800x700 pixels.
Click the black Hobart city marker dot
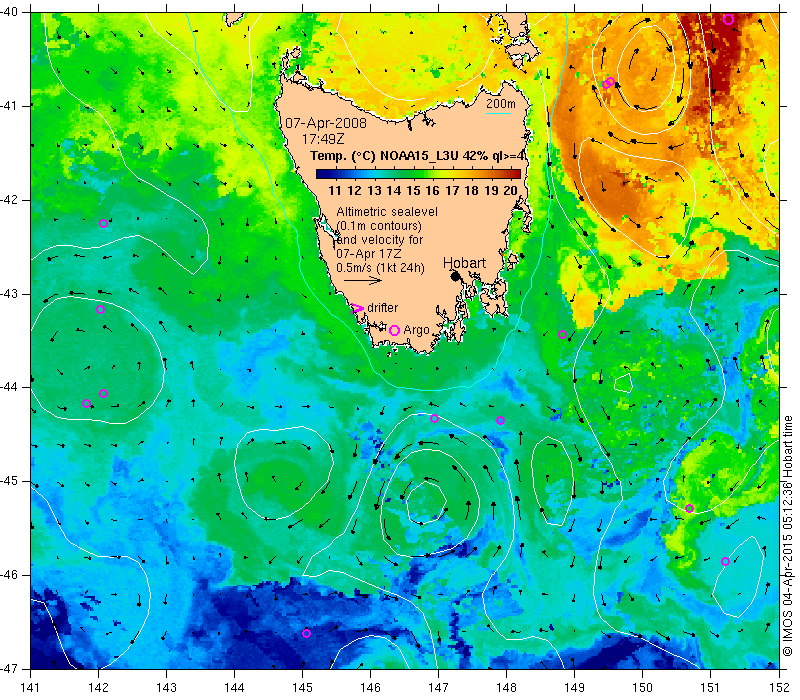pyautogui.click(x=456, y=276)
